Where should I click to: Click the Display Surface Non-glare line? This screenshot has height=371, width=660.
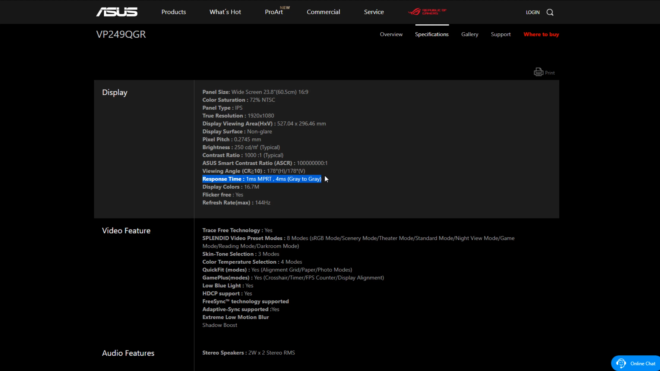coord(237,131)
